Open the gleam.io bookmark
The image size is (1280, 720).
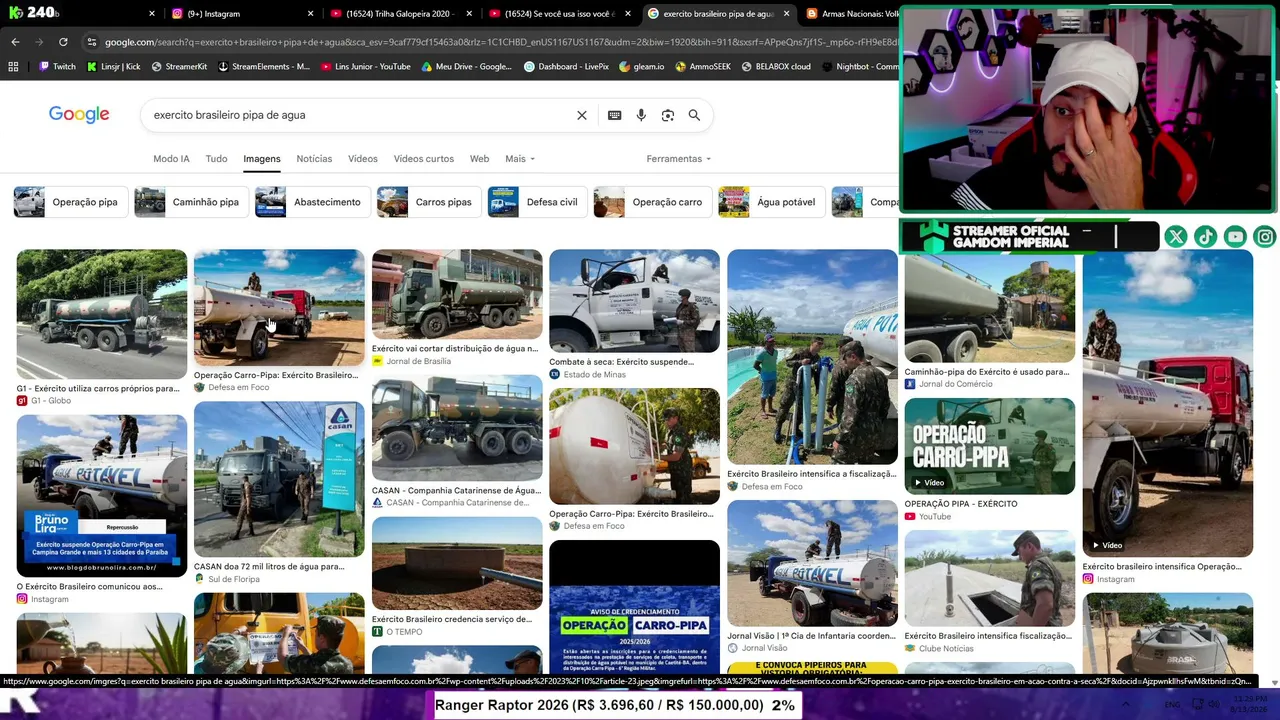pyautogui.click(x=642, y=67)
